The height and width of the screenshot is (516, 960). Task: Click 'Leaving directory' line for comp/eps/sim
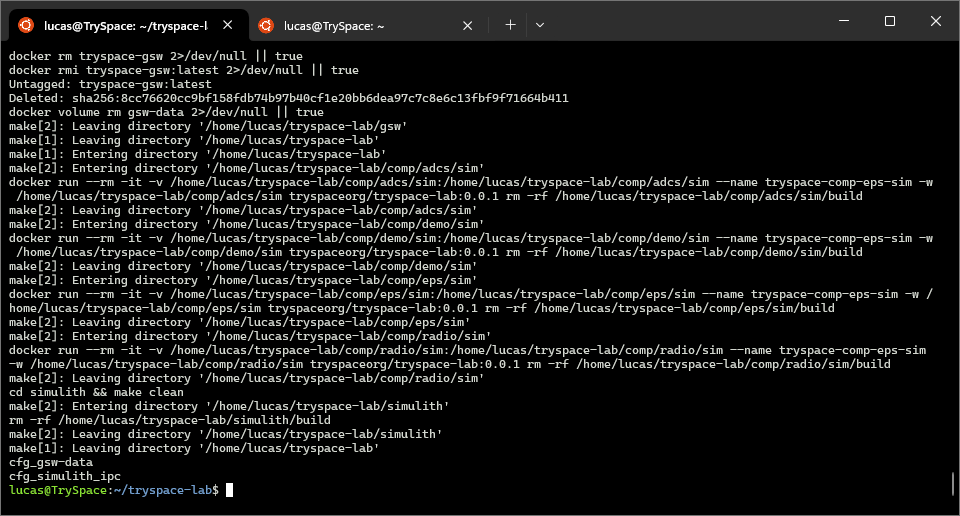pos(239,323)
